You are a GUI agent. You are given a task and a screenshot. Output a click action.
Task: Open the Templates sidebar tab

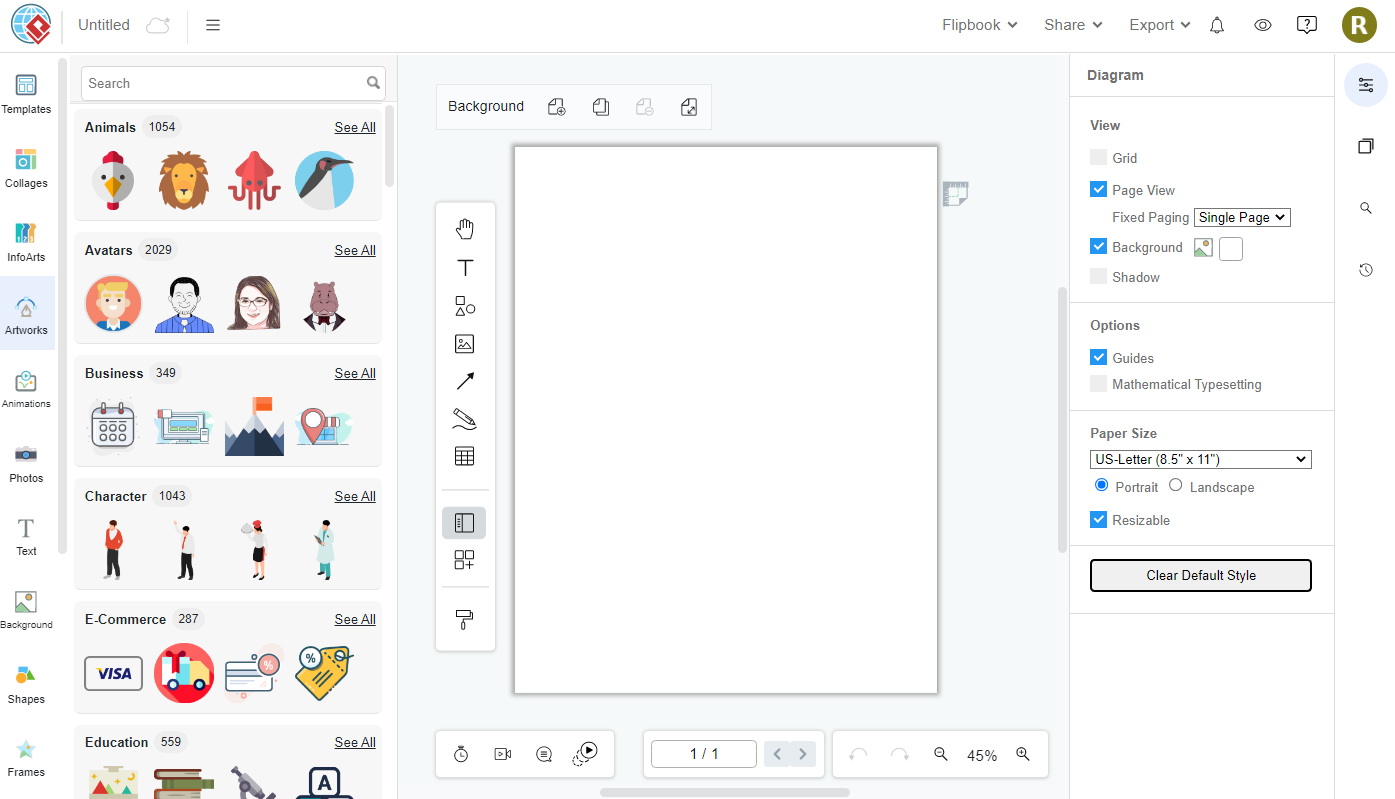[26, 94]
